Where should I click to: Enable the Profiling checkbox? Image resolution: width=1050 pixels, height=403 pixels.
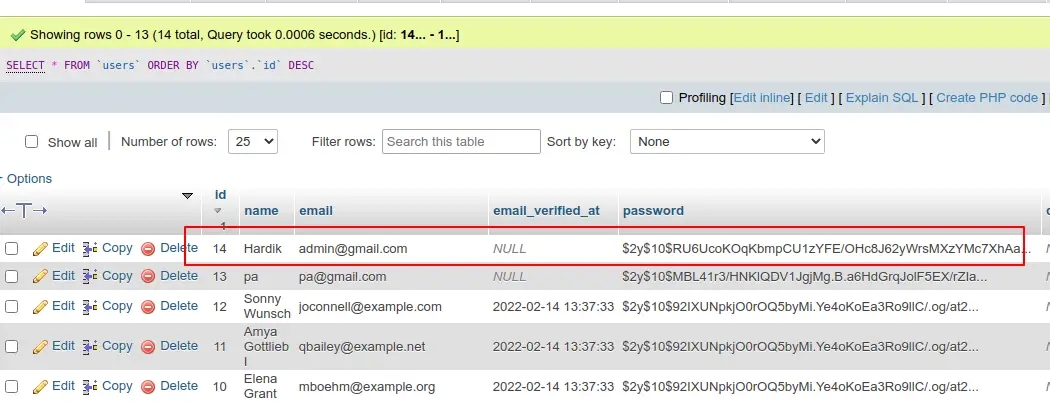pos(667,98)
